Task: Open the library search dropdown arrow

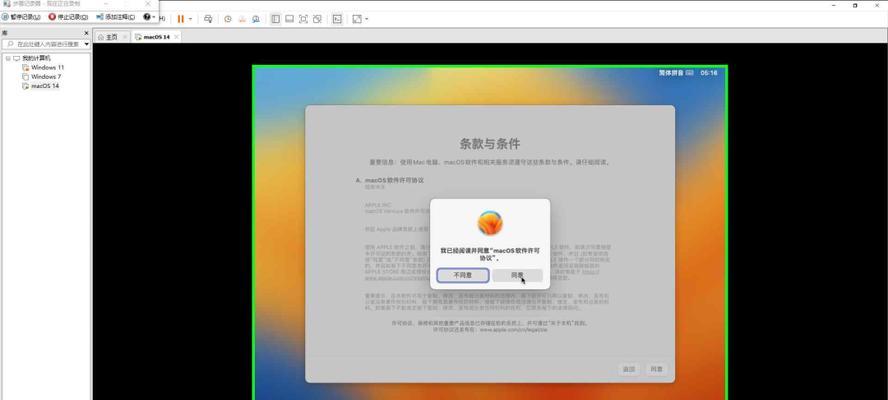Action: pos(87,44)
